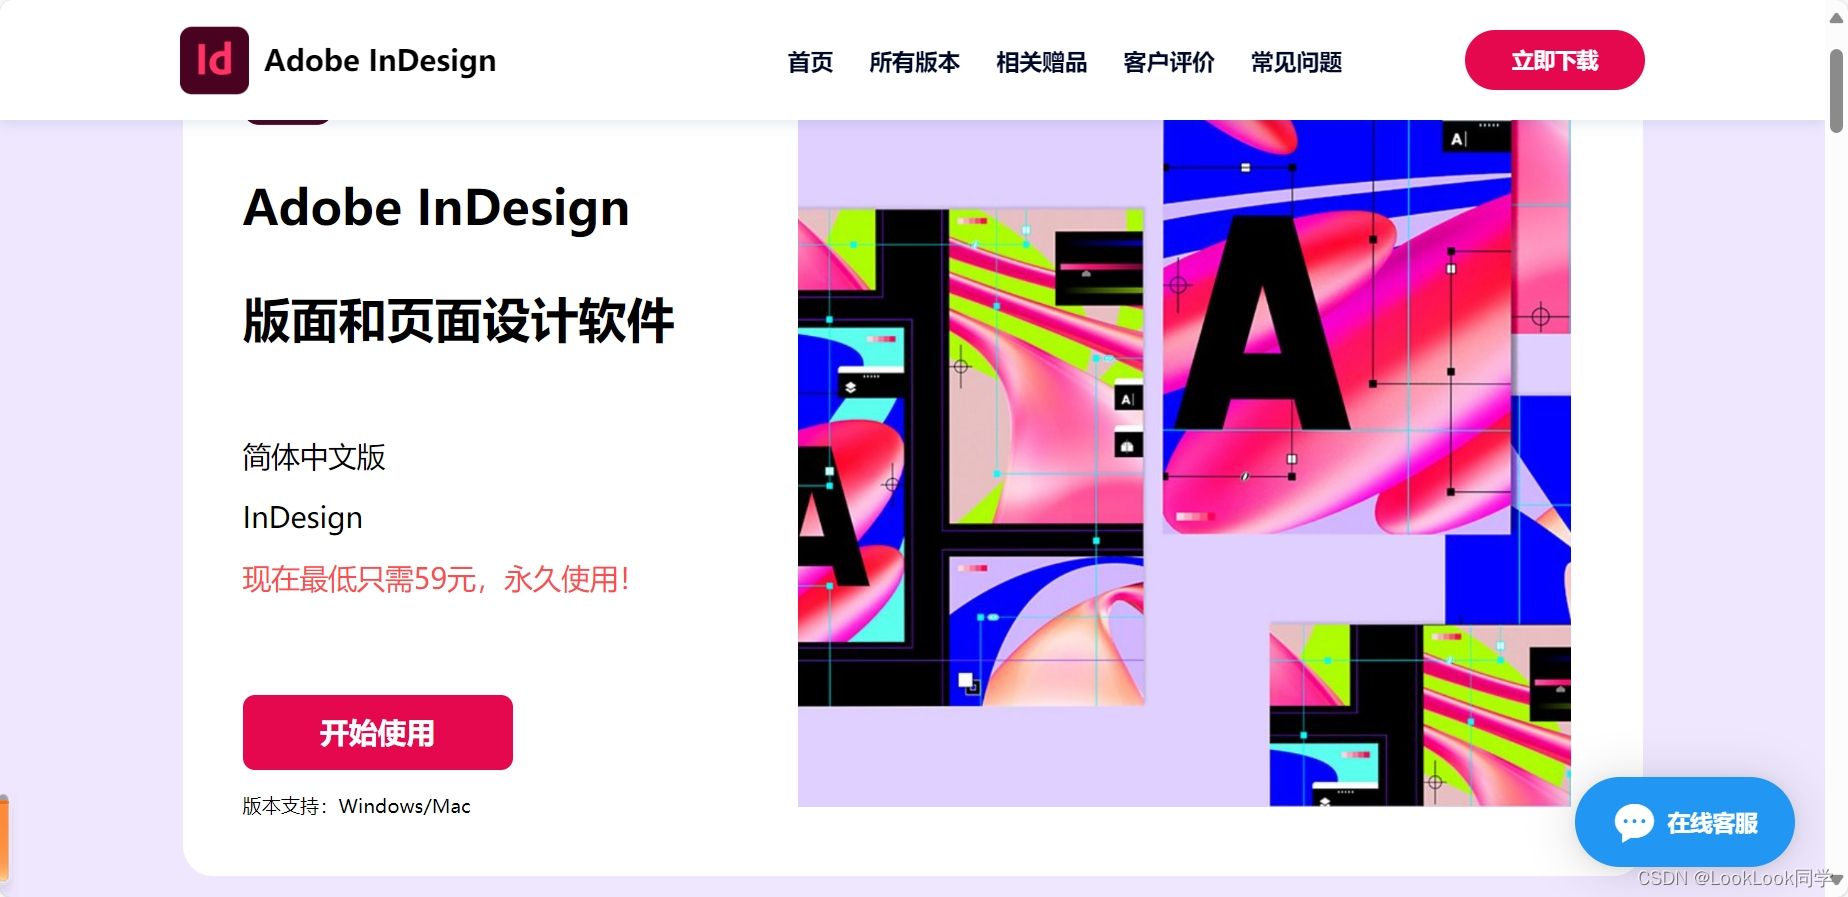Click the 版面和页面设计软件 heading
This screenshot has width=1848, height=897.
coord(458,321)
